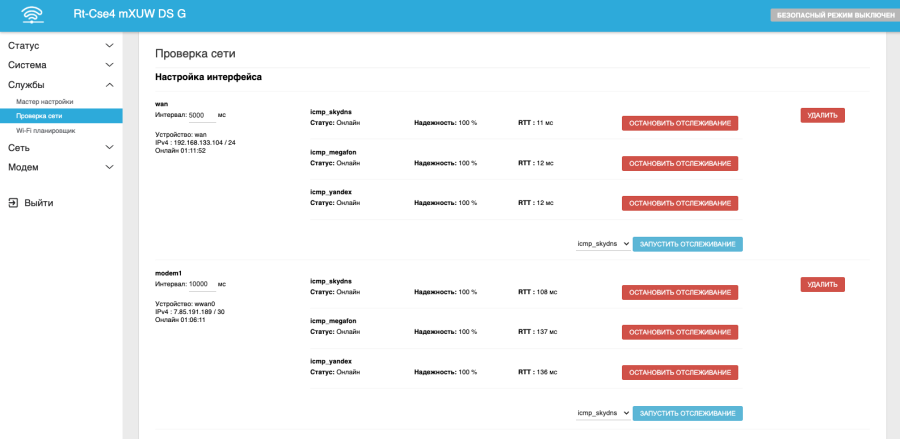Viewport: 900px width, 439px height.
Task: Open tracker dropdown under wan section
Action: point(603,243)
